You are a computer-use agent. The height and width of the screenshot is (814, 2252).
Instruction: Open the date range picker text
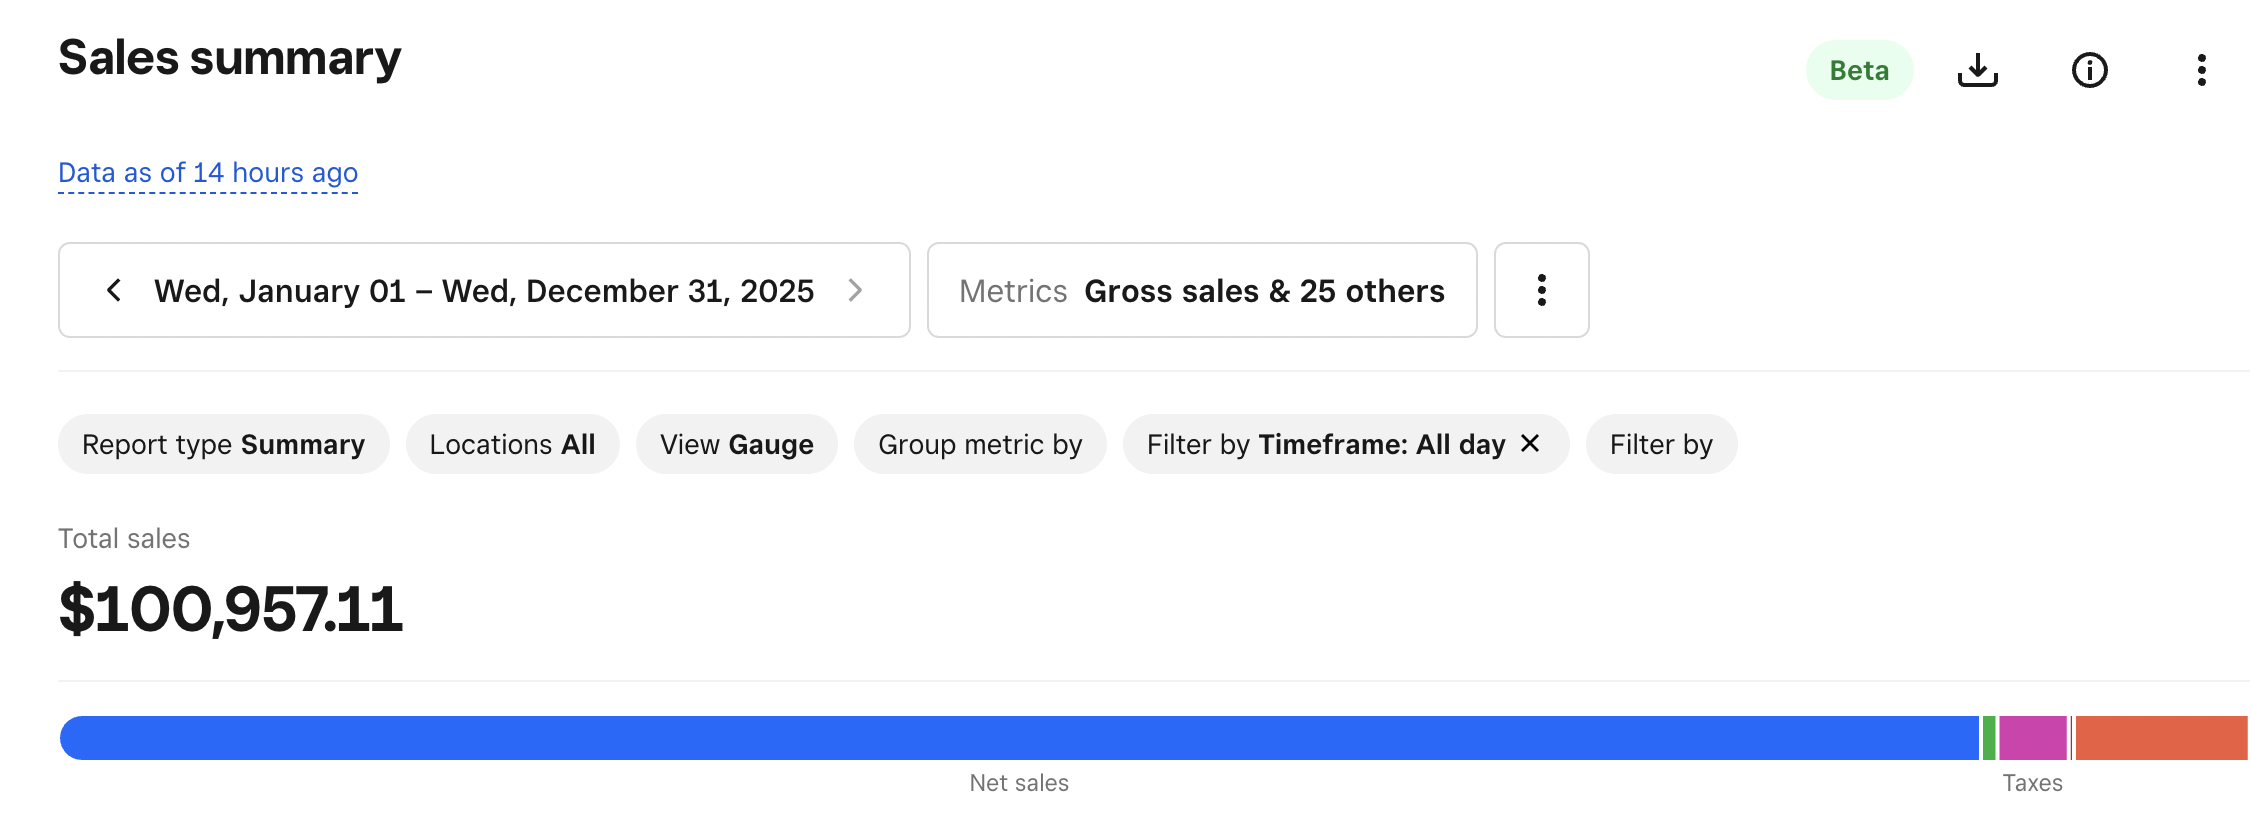pos(484,290)
